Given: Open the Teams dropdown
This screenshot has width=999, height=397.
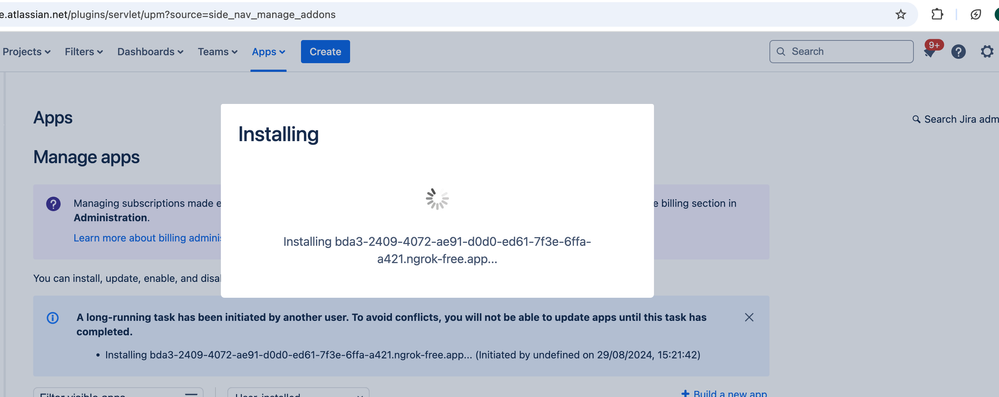Looking at the screenshot, I should [x=217, y=52].
